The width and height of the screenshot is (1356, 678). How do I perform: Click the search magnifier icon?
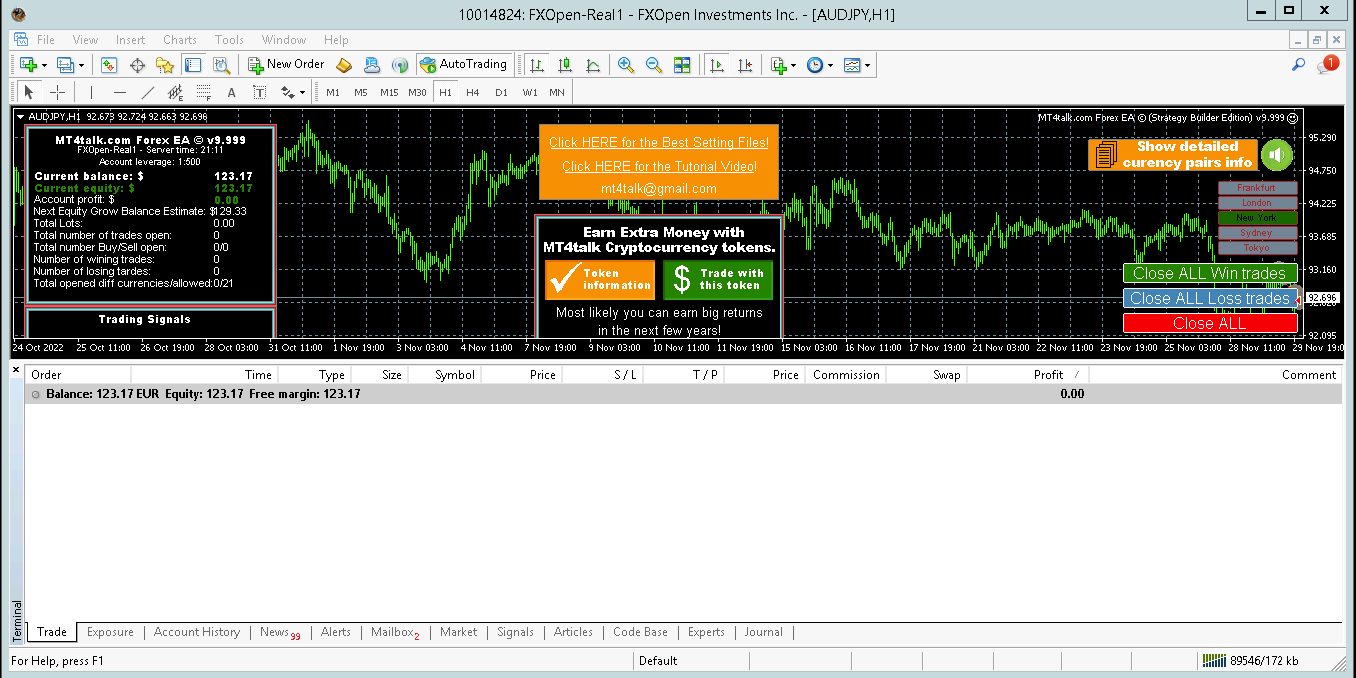coord(1299,65)
